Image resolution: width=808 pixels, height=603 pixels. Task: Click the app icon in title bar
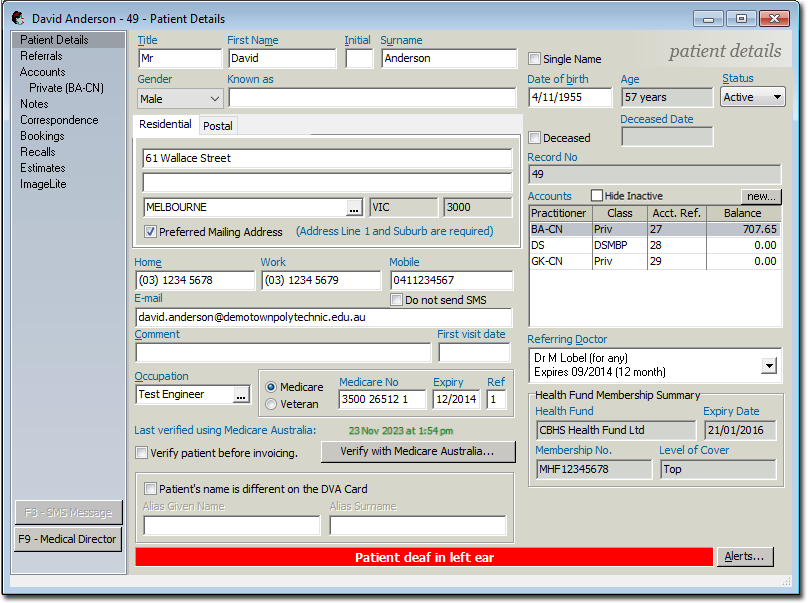tap(18, 18)
